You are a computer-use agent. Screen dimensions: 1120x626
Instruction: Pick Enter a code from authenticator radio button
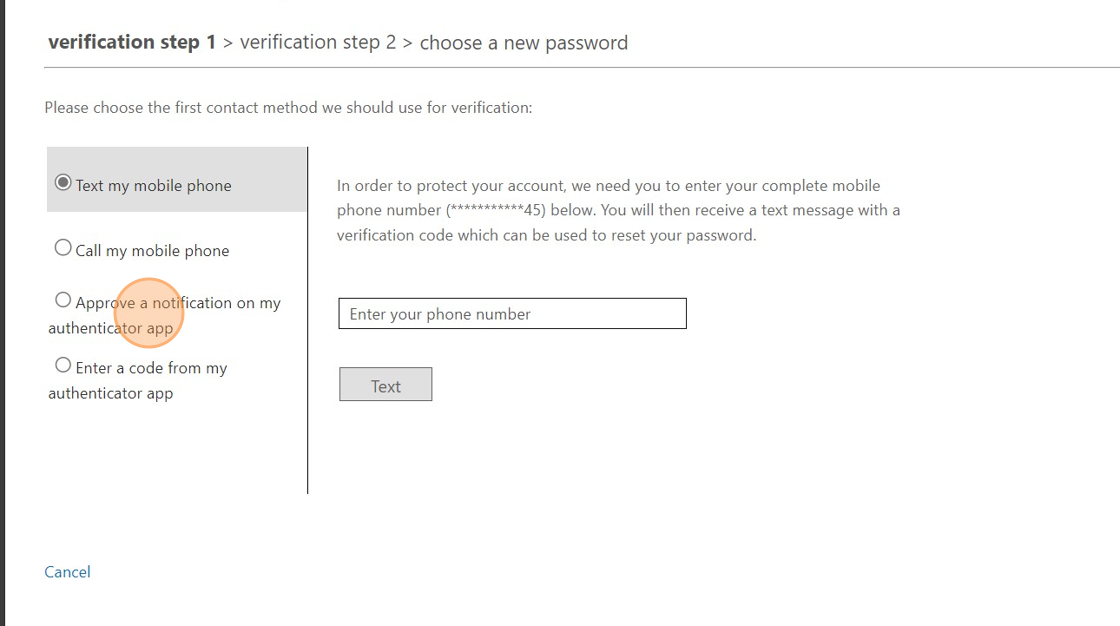point(63,365)
